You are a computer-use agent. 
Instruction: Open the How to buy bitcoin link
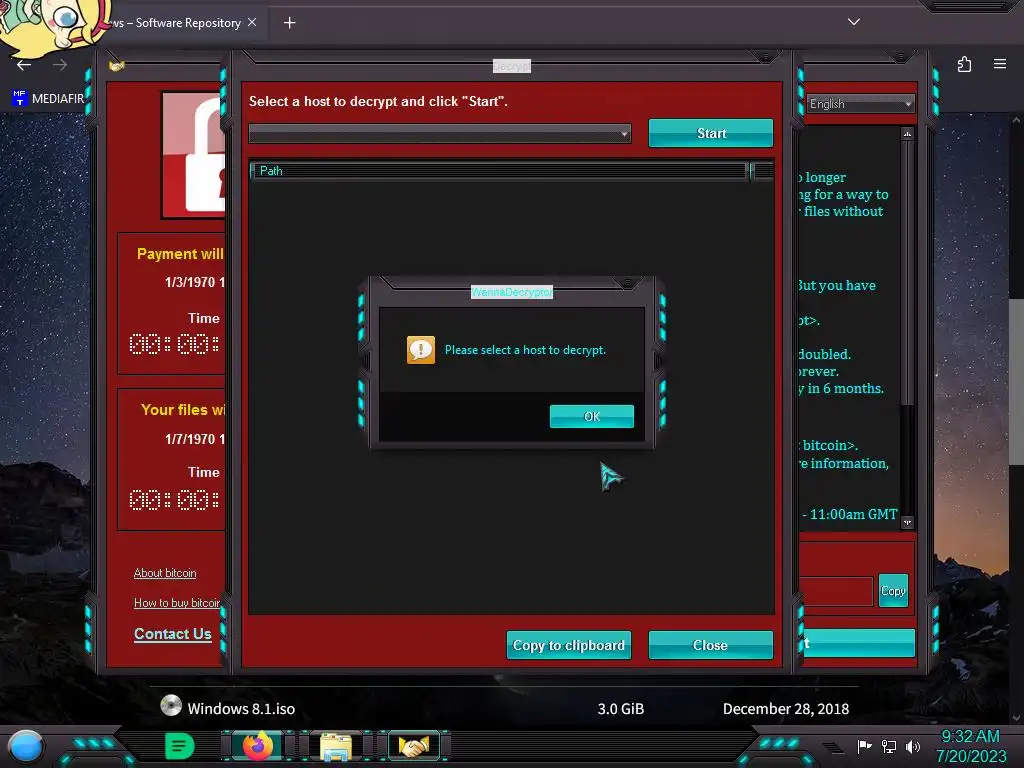click(177, 603)
